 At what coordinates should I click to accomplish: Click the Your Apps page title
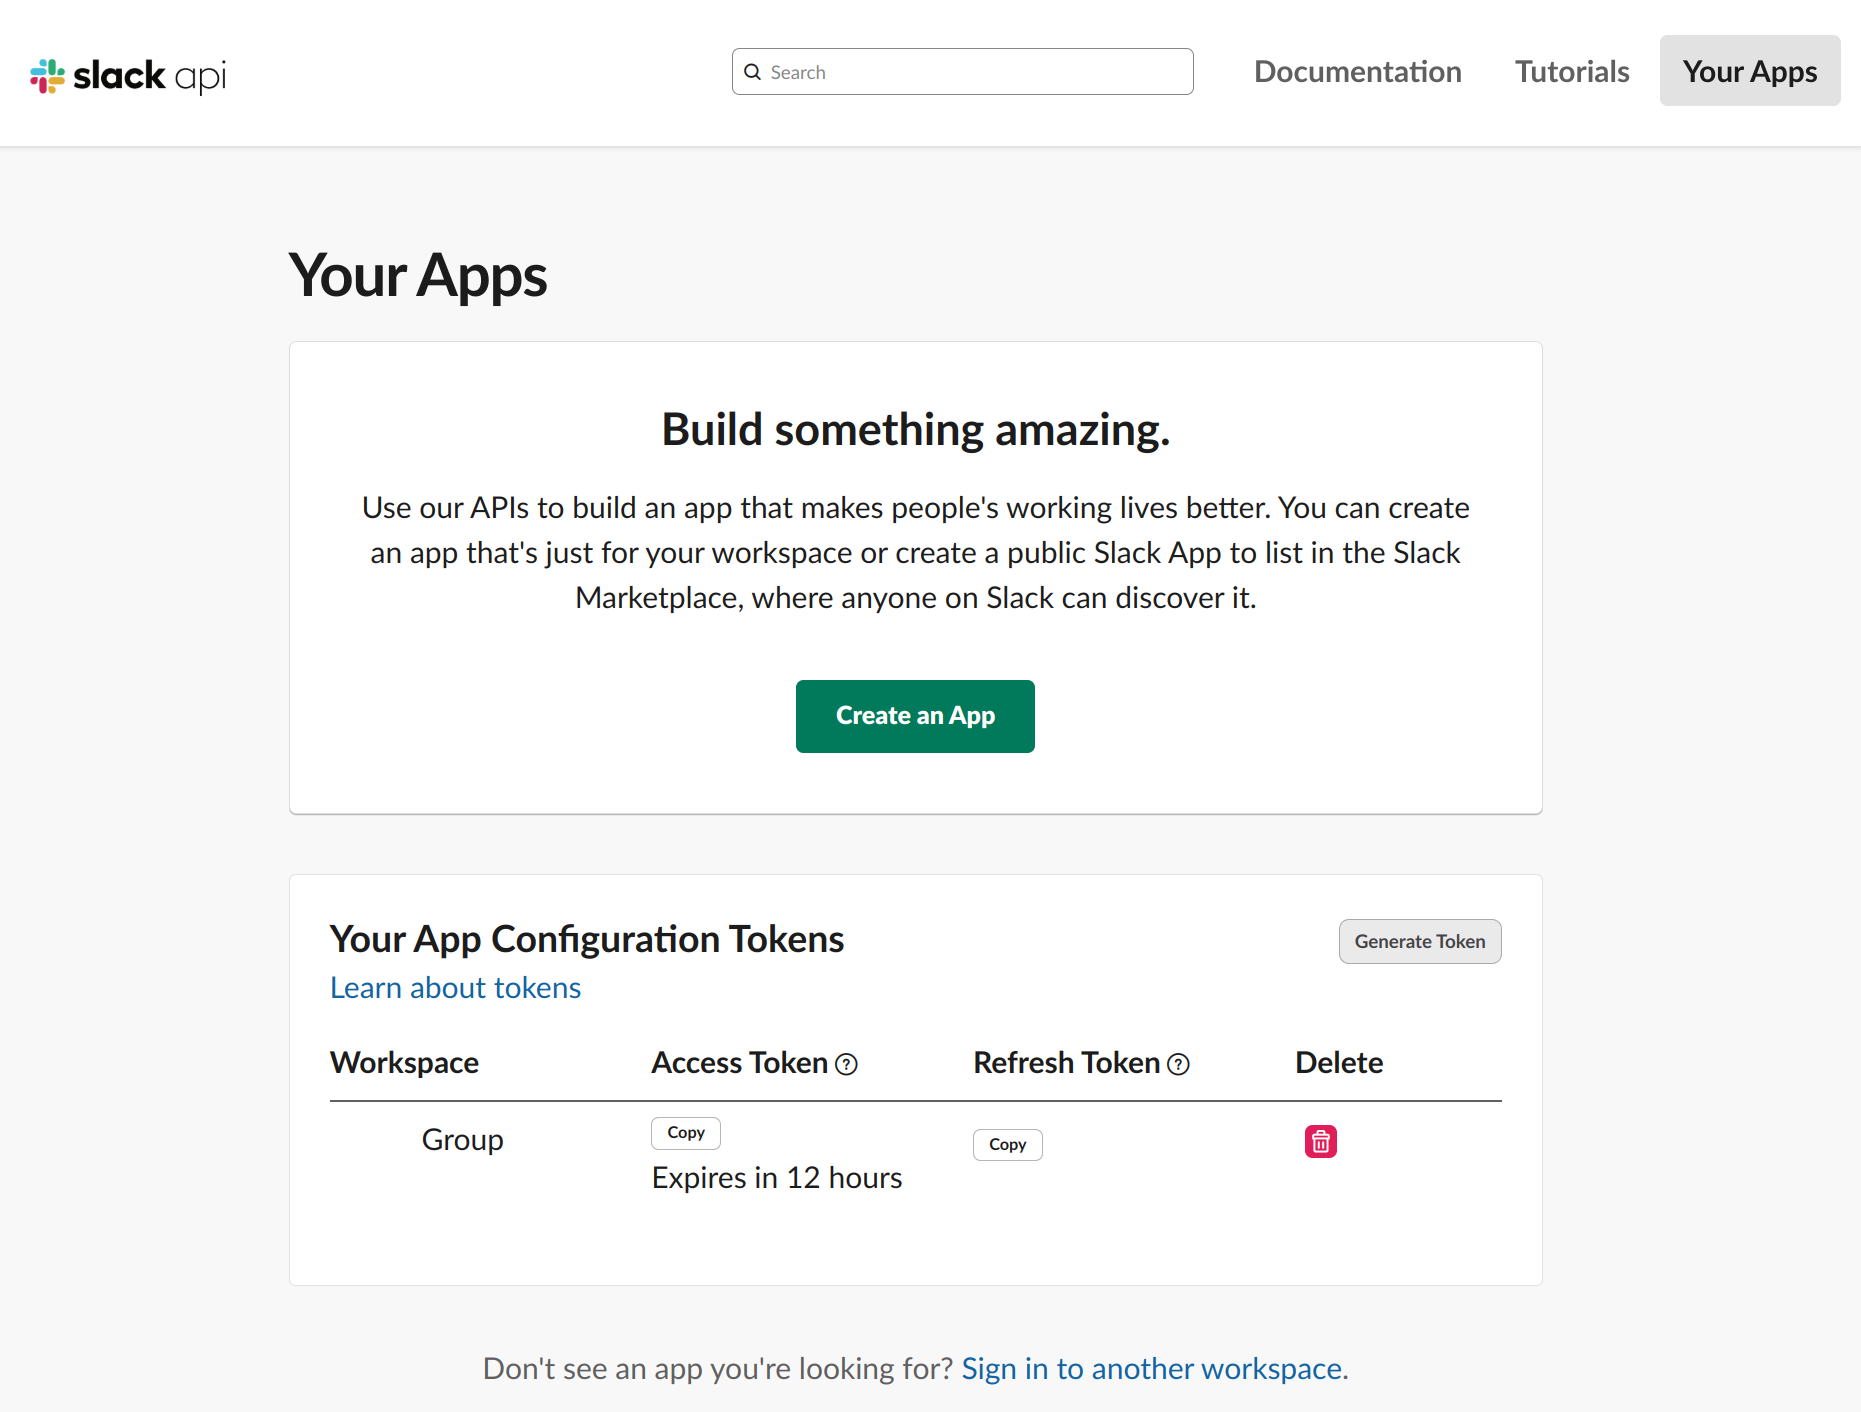tap(418, 276)
